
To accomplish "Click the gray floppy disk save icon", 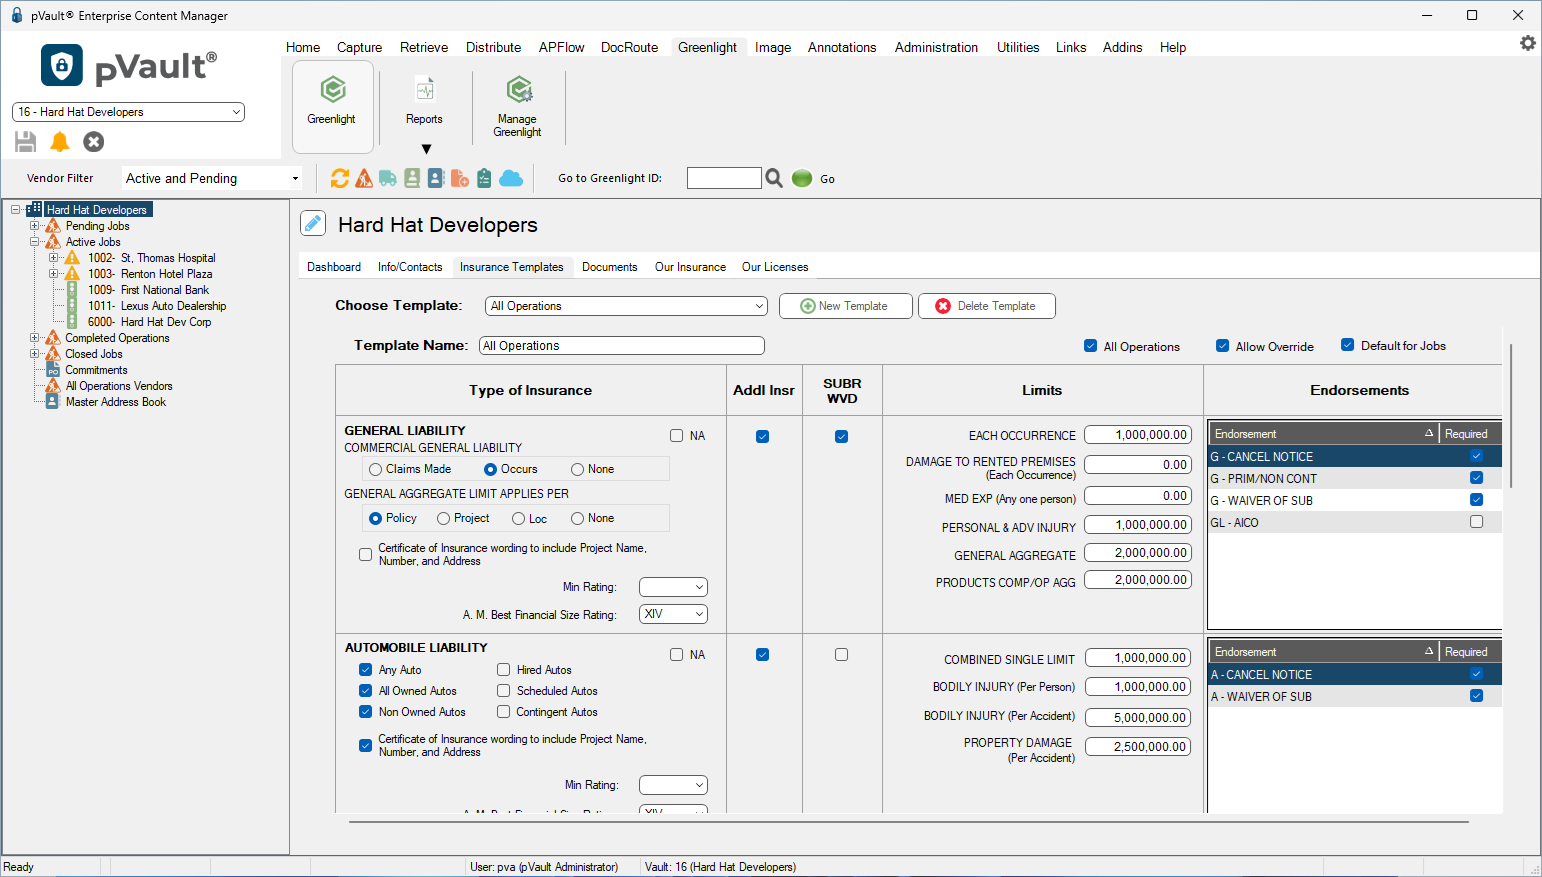I will click(26, 142).
